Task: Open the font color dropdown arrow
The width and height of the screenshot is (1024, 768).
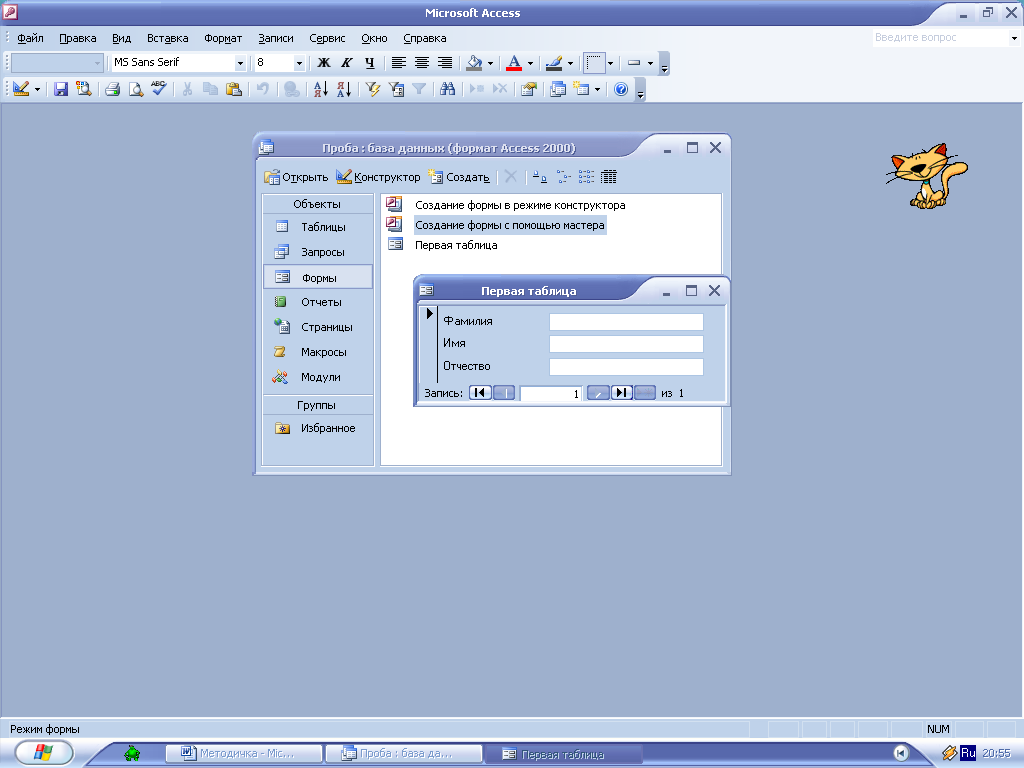Action: point(530,63)
